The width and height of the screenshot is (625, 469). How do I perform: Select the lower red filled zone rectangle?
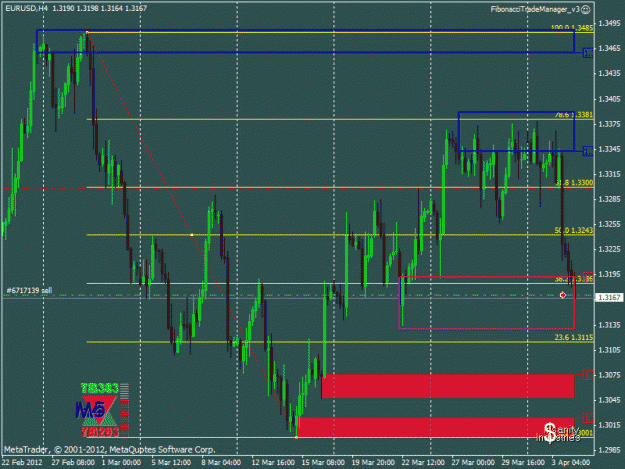tap(435, 427)
